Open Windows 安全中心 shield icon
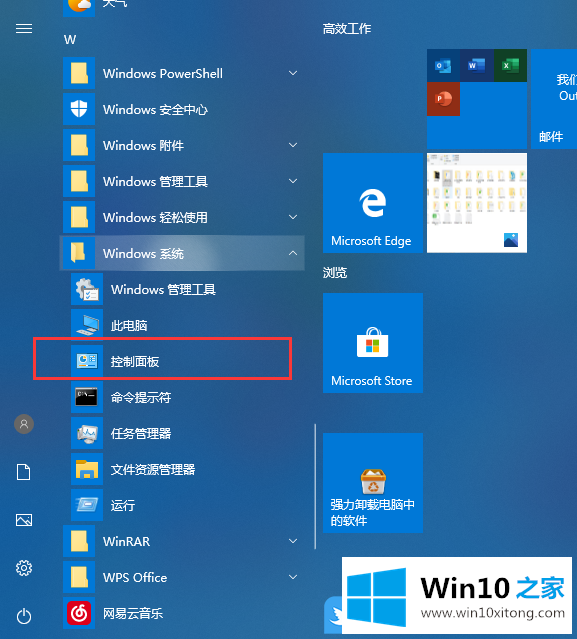The image size is (577, 639). point(79,109)
